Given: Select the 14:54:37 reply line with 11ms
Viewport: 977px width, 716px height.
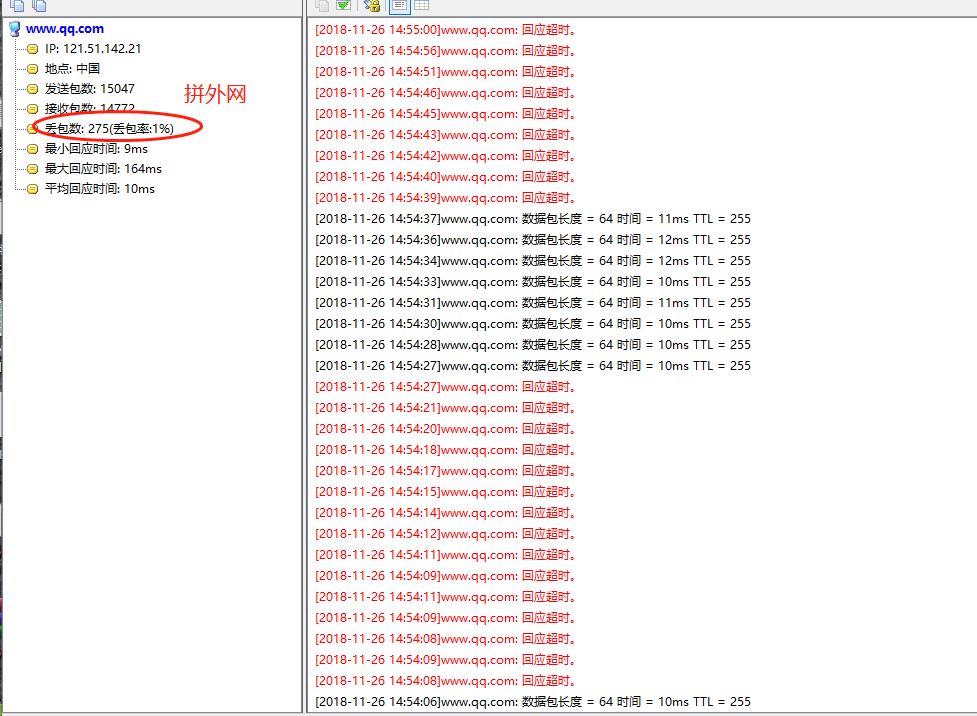Looking at the screenshot, I should (533, 219).
